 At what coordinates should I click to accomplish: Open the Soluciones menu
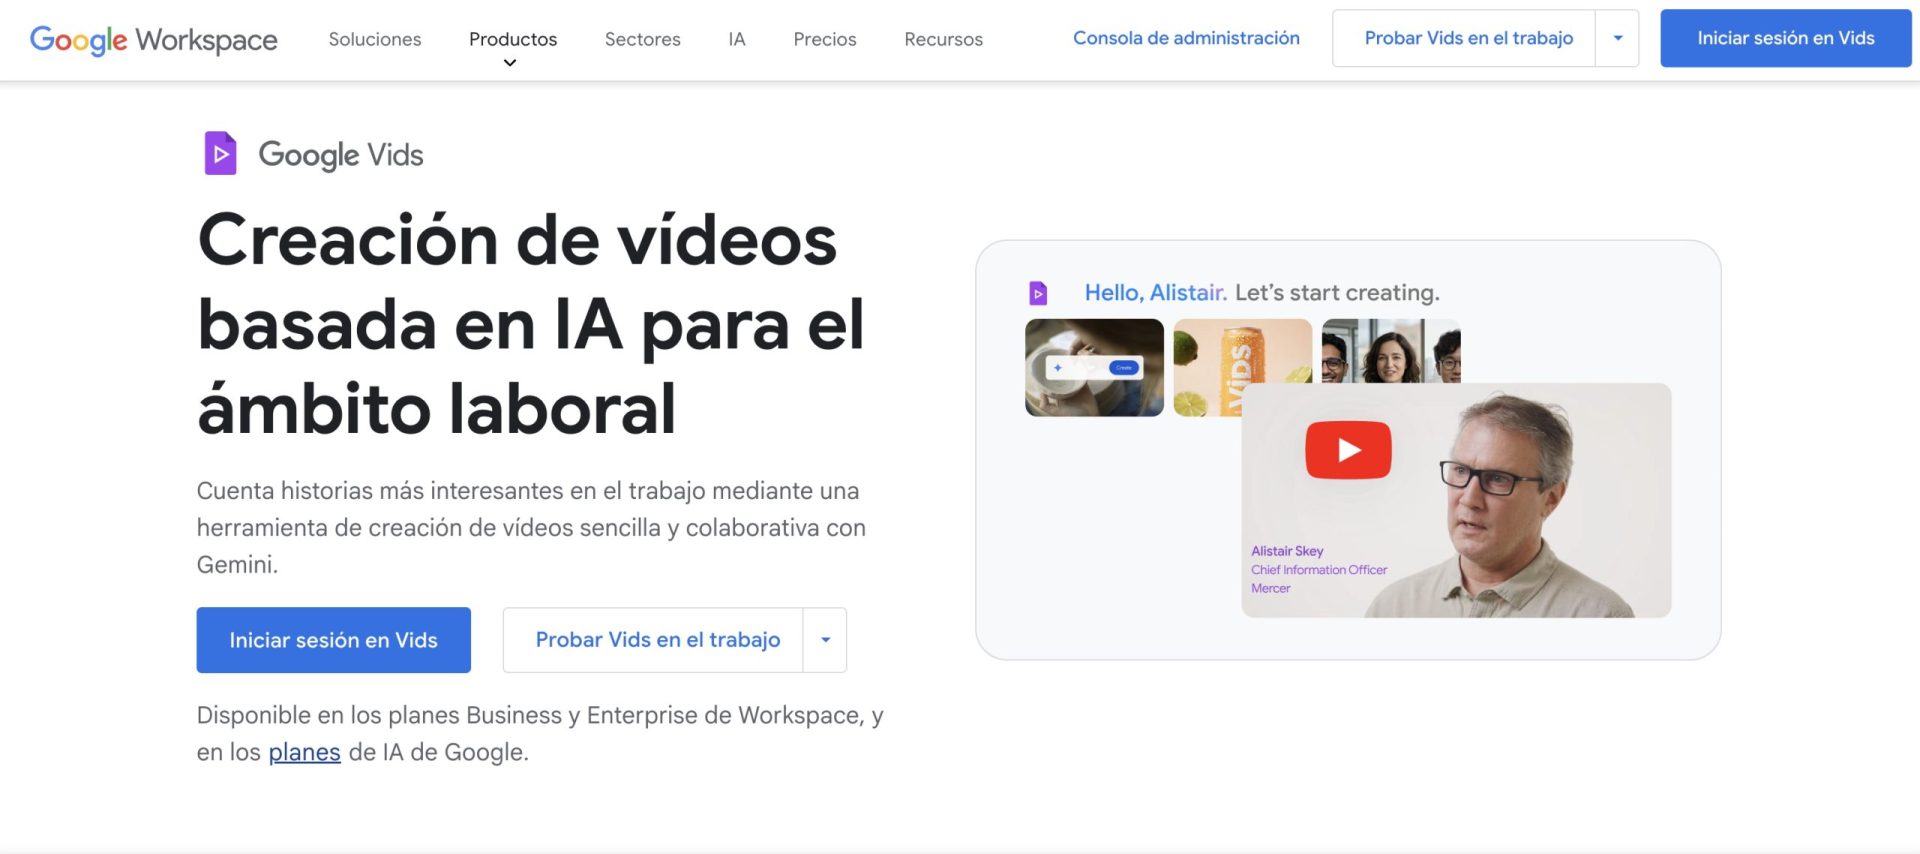point(375,39)
